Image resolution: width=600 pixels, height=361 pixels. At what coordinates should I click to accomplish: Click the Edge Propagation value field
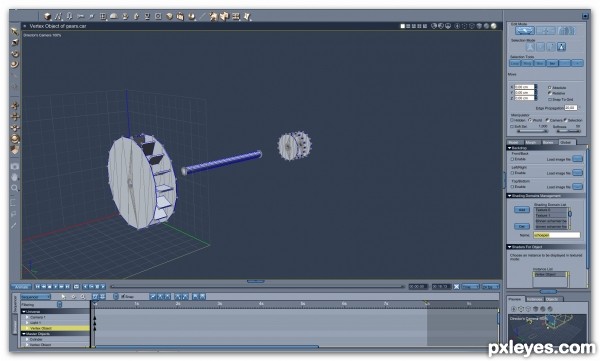[571, 108]
